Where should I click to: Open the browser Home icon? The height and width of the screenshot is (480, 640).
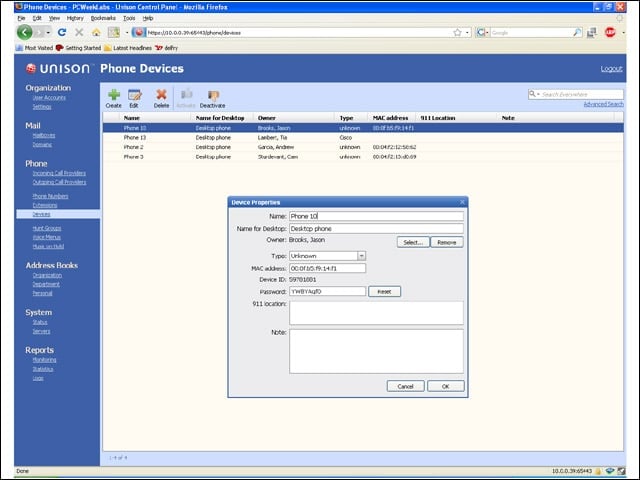tap(96, 32)
